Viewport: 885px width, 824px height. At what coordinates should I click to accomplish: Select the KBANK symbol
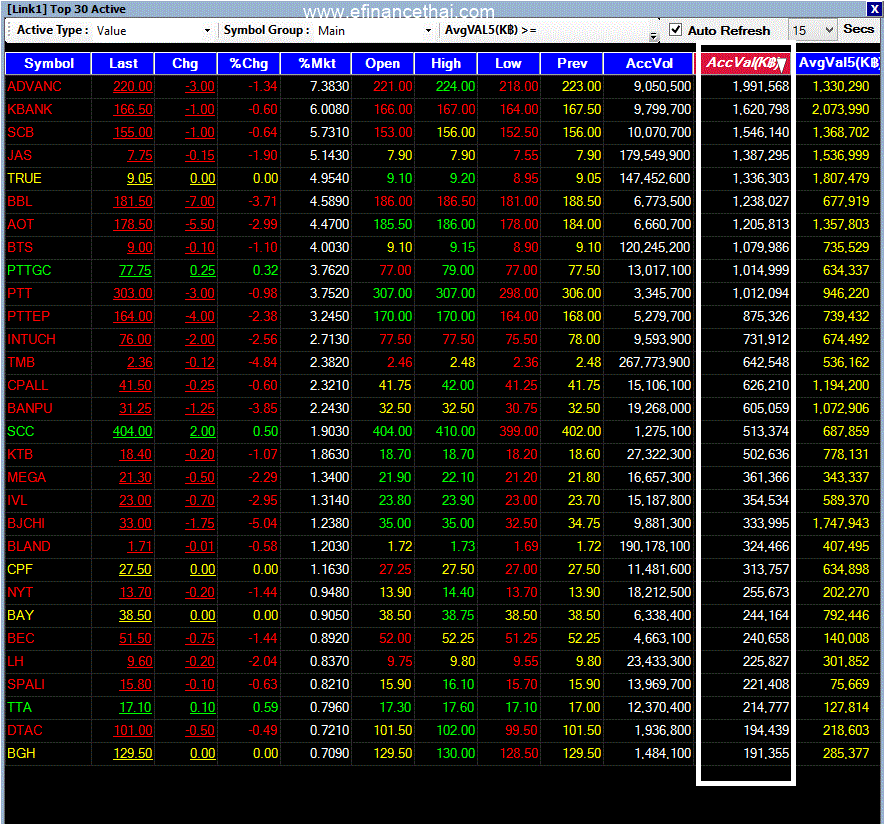coord(29,109)
